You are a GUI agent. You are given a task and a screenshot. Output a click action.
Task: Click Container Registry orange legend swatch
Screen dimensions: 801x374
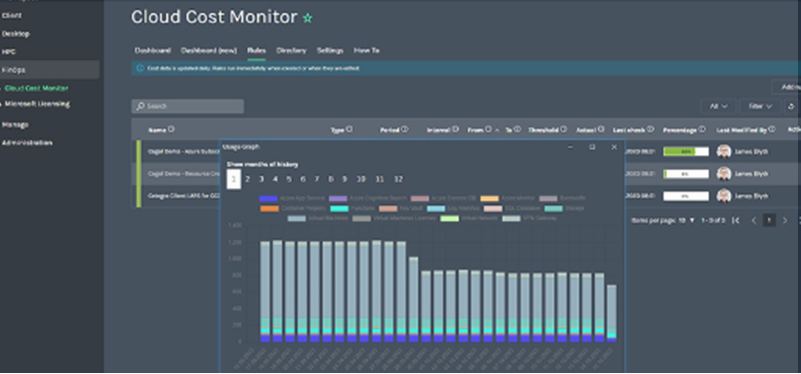click(269, 208)
